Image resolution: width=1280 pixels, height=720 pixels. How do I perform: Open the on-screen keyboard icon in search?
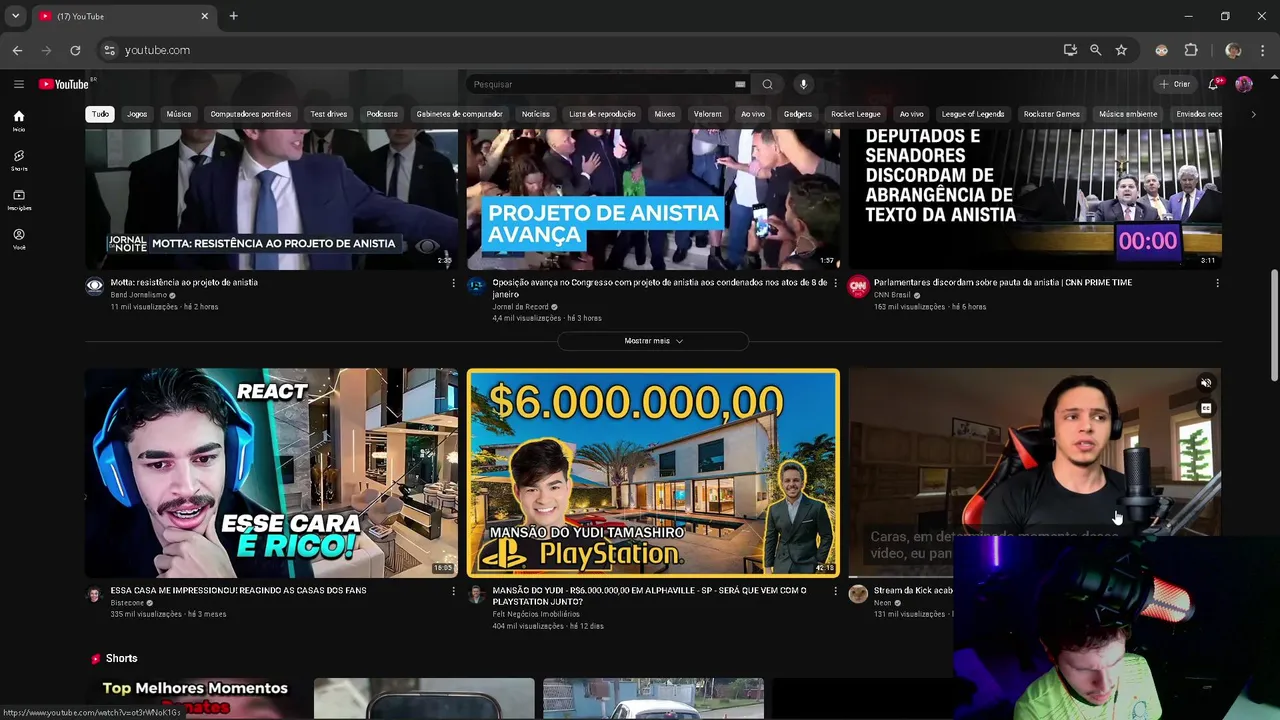click(x=740, y=84)
